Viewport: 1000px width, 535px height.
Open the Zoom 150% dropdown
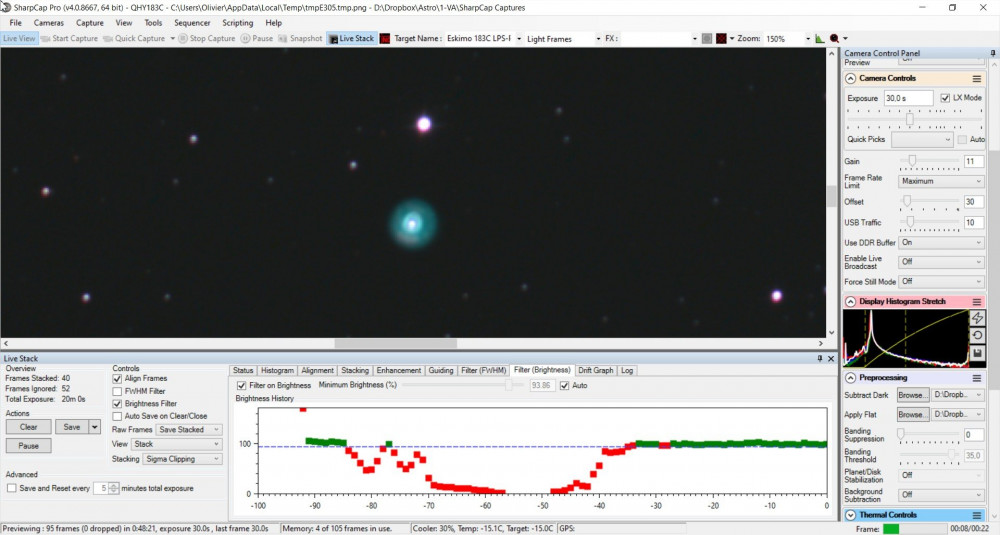807,39
